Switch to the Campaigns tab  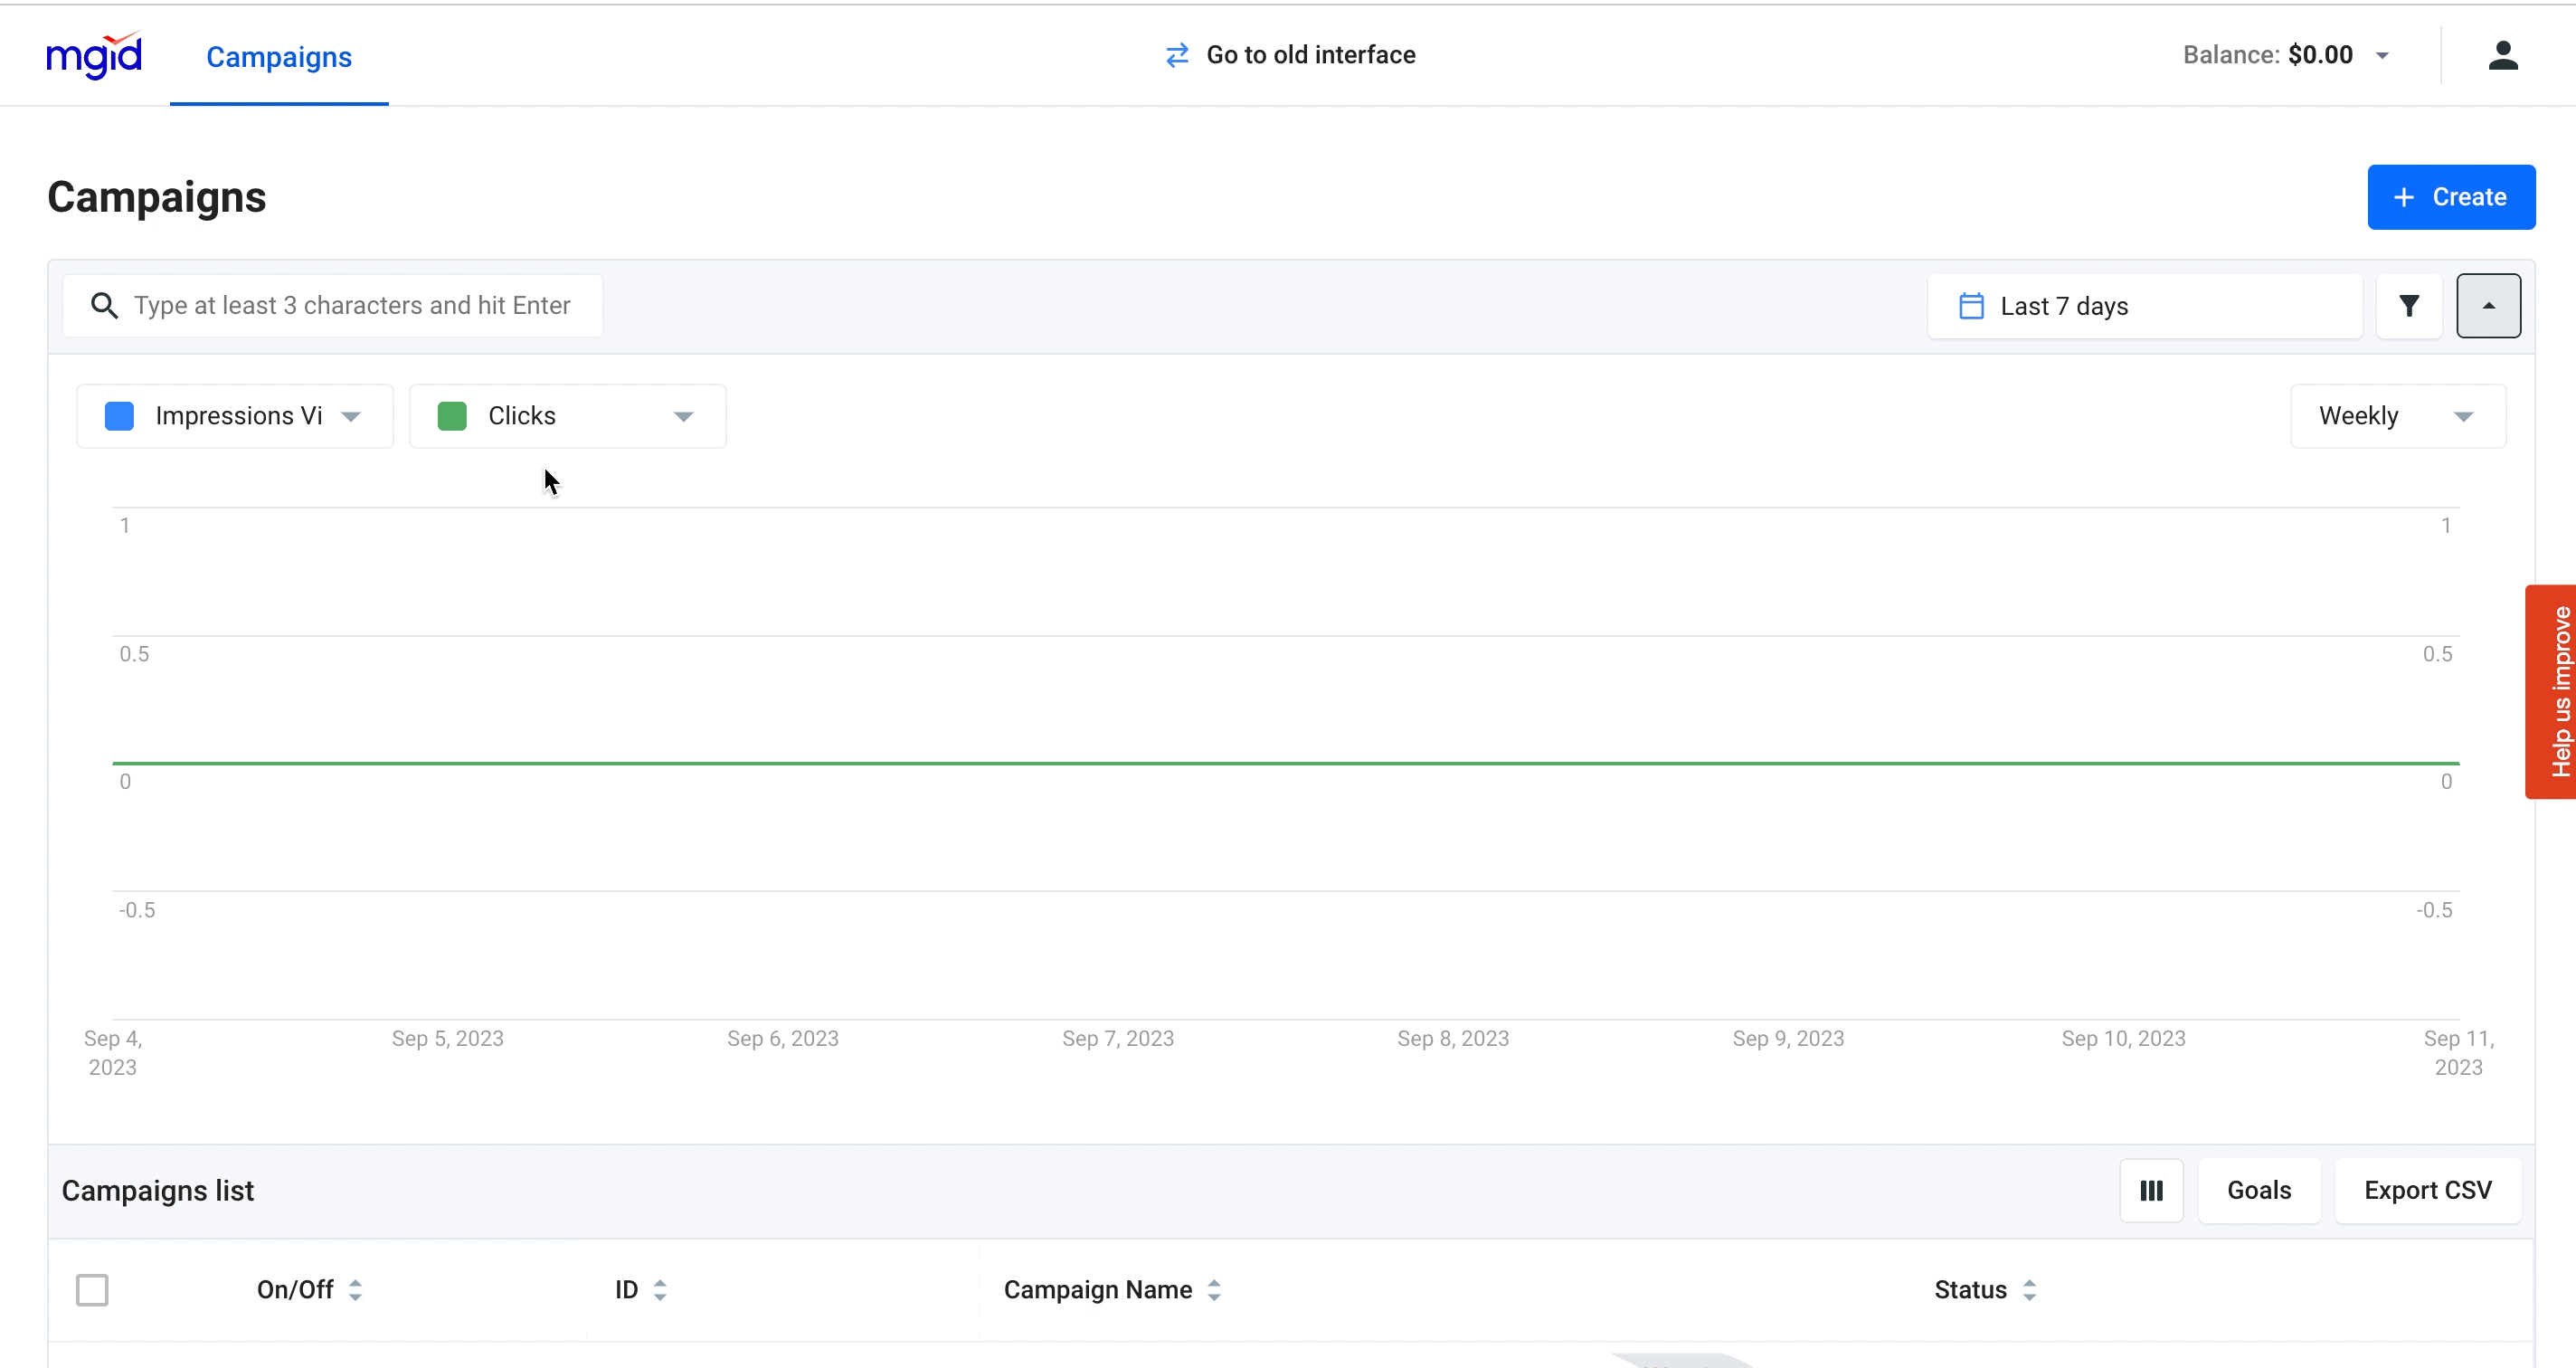279,57
